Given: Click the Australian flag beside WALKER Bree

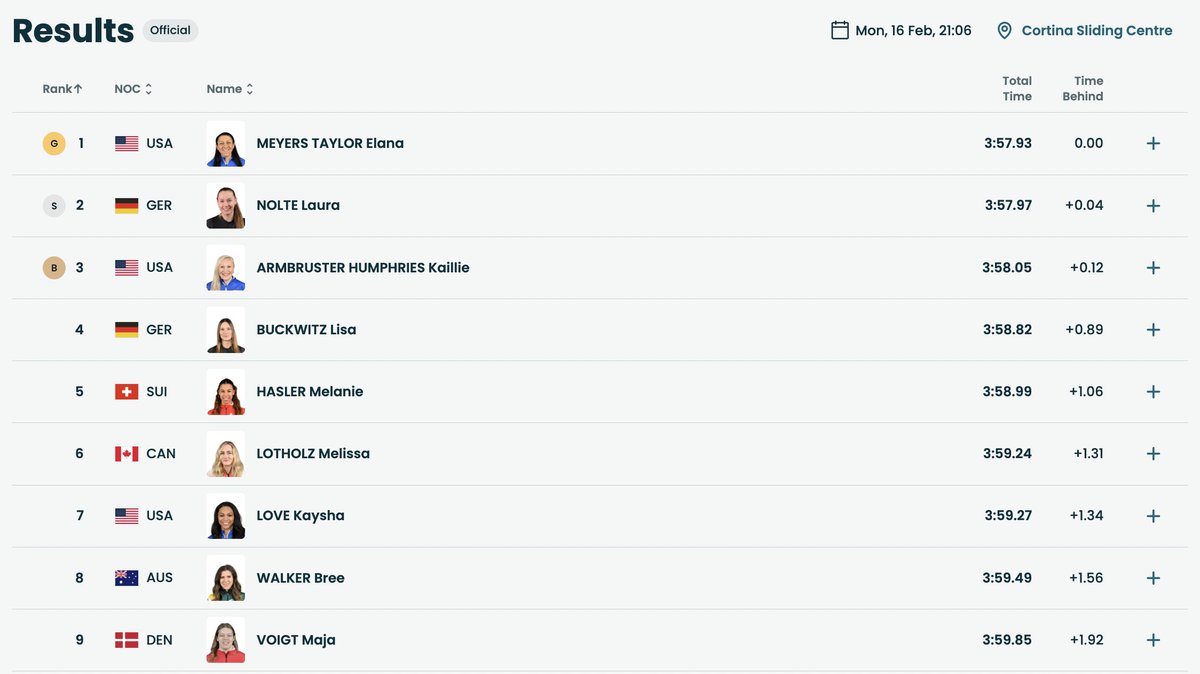Looking at the screenshot, I should pos(127,578).
